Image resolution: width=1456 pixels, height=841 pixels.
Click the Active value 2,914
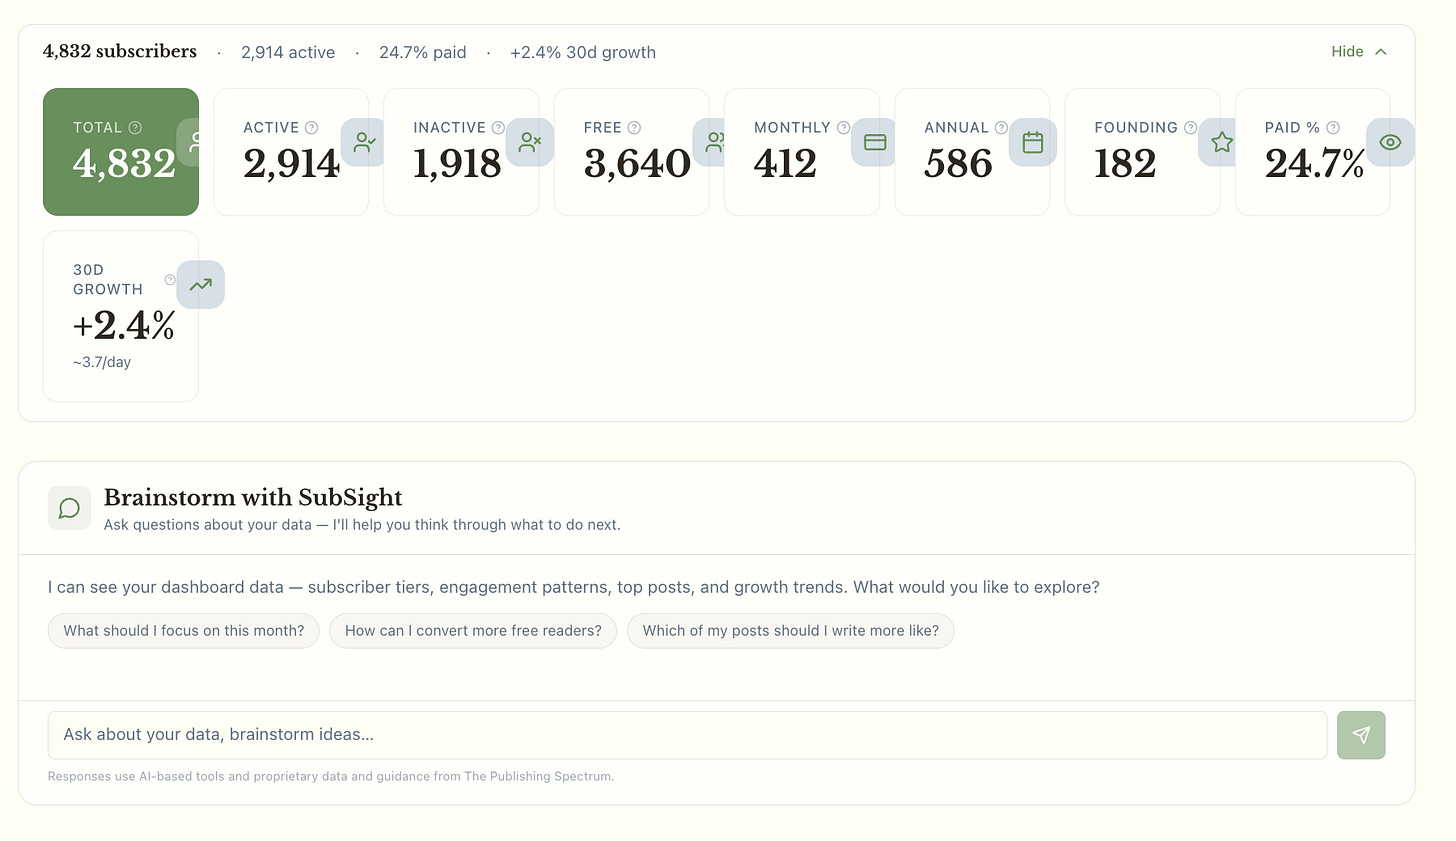(x=291, y=164)
